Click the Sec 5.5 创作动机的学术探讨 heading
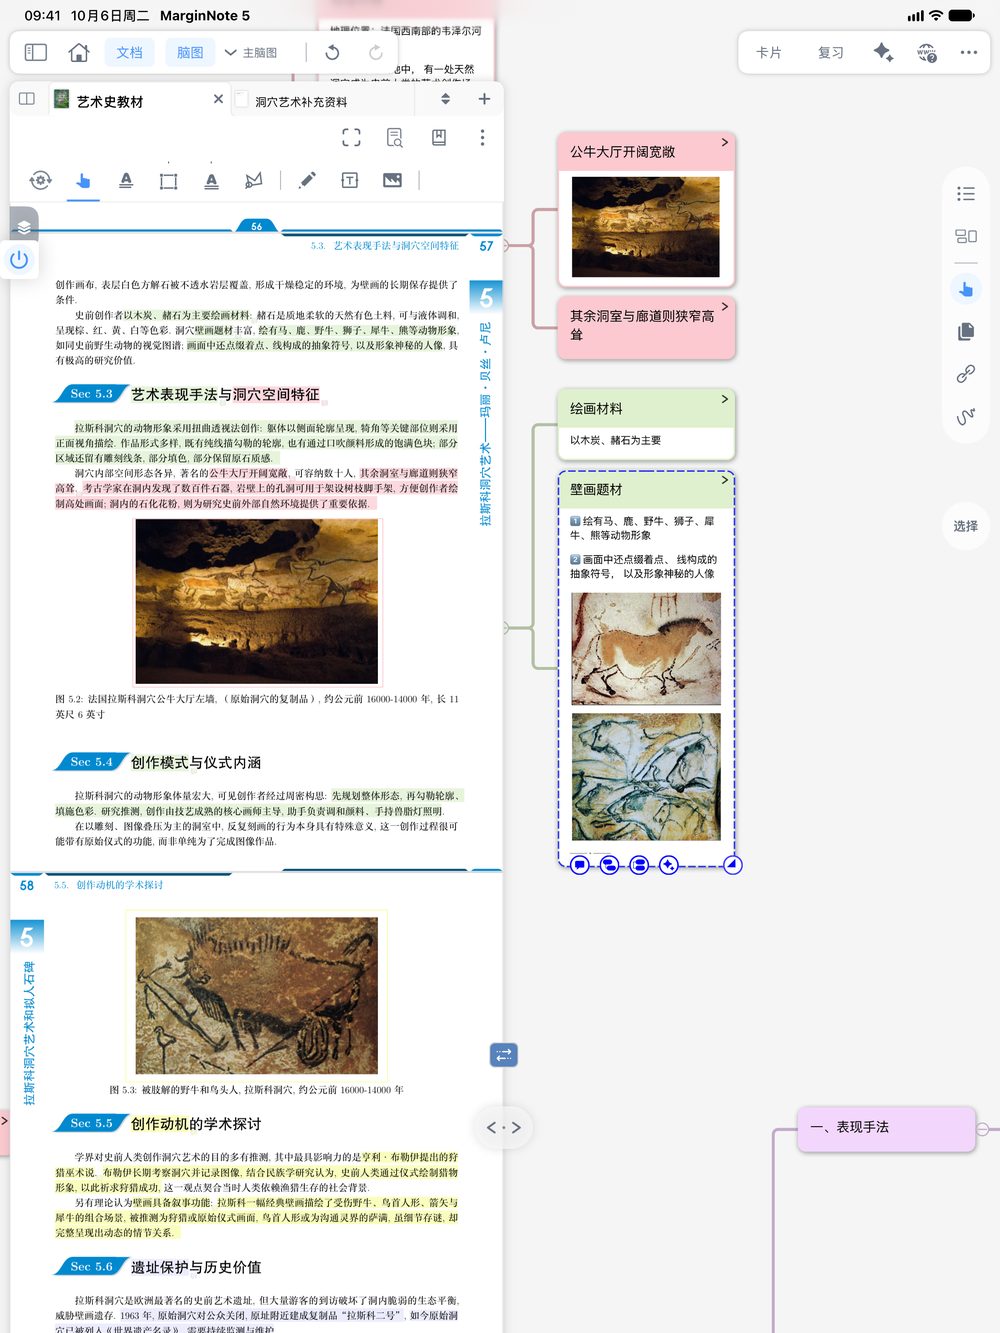The width and height of the screenshot is (1000, 1333). coord(159,1124)
